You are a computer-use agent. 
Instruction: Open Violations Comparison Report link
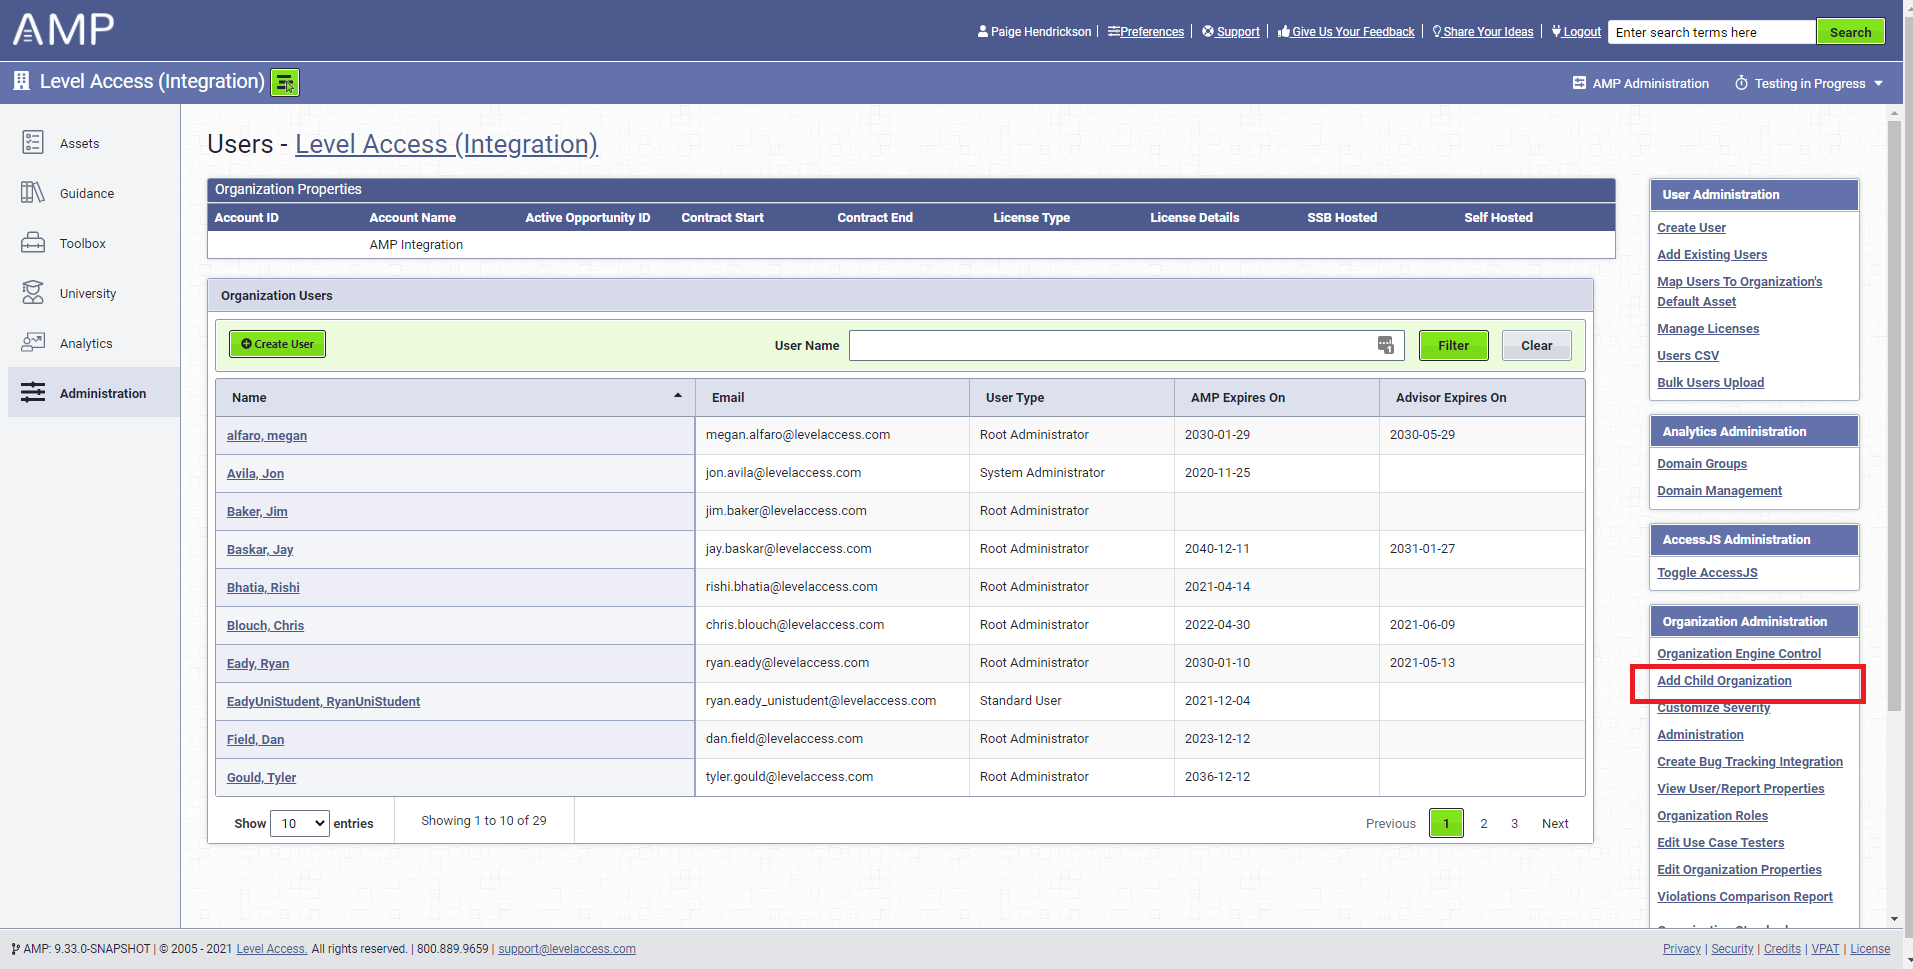(x=1745, y=896)
